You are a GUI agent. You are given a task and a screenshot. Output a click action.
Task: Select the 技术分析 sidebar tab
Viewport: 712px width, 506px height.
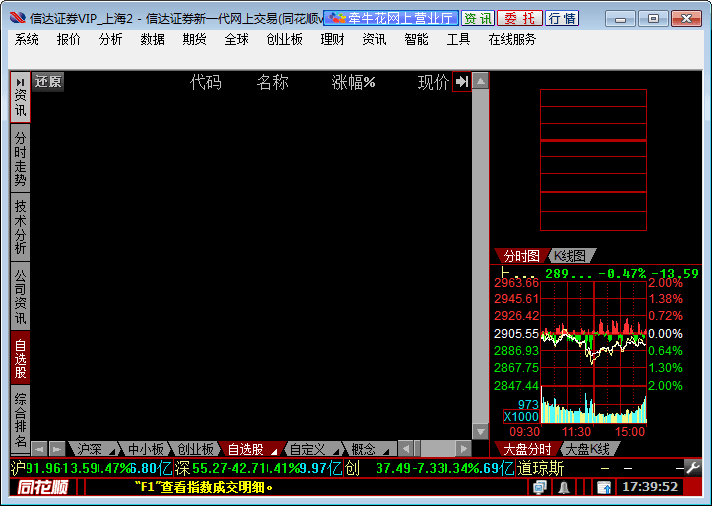point(20,227)
